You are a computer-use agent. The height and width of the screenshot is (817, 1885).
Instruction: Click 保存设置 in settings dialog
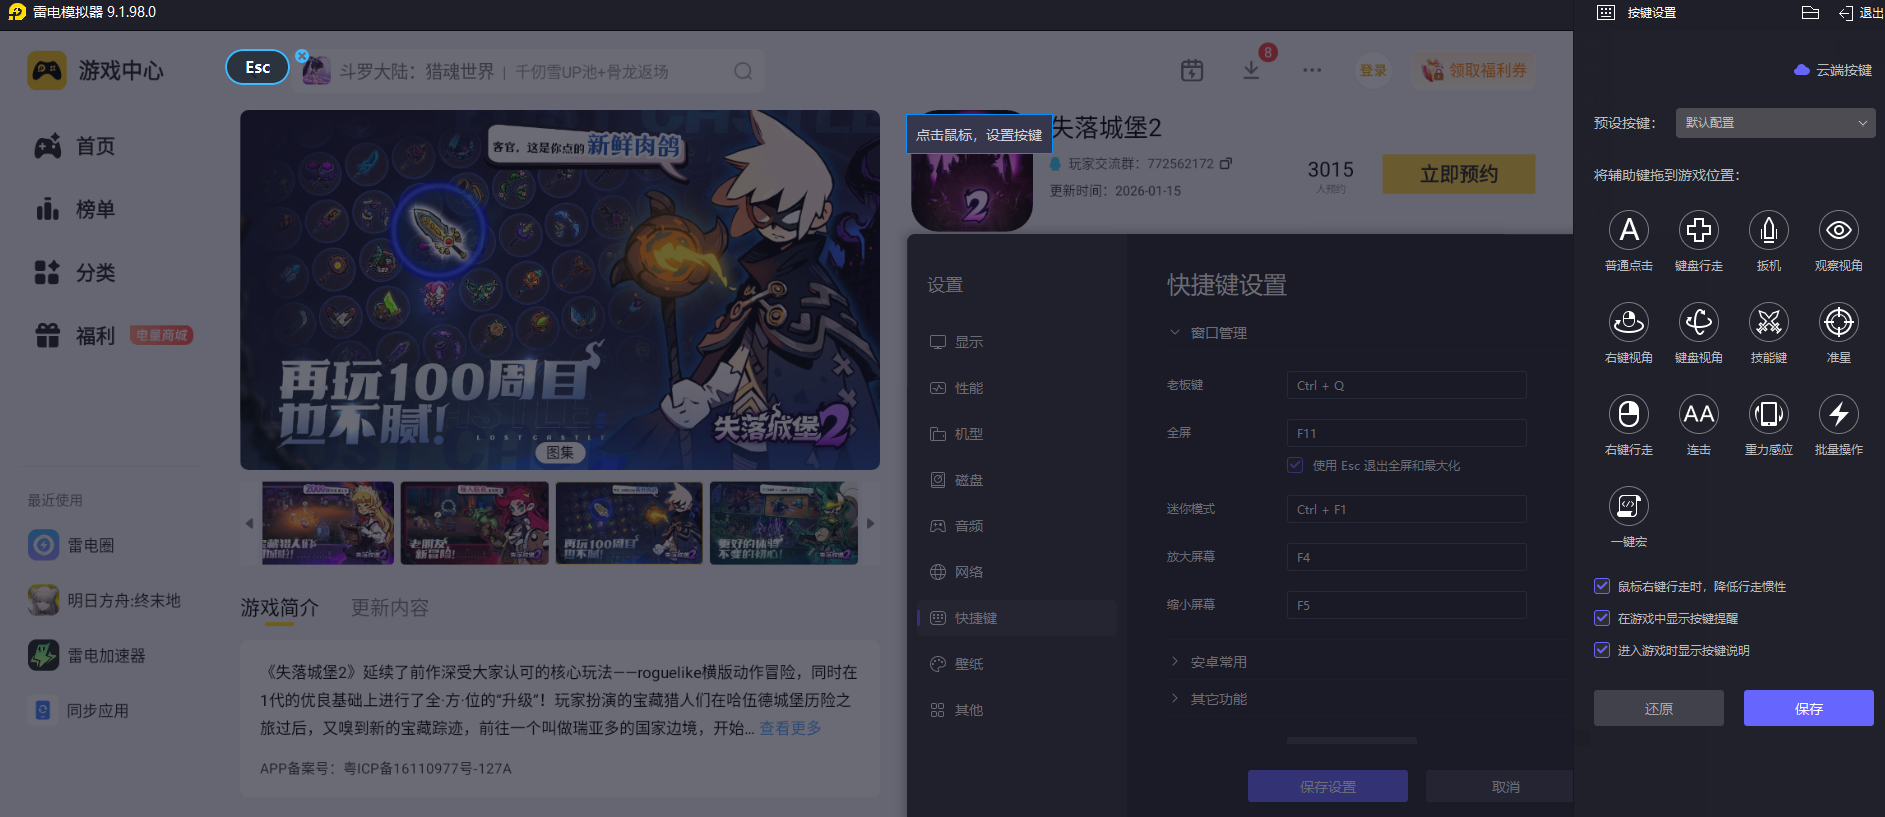click(1328, 786)
